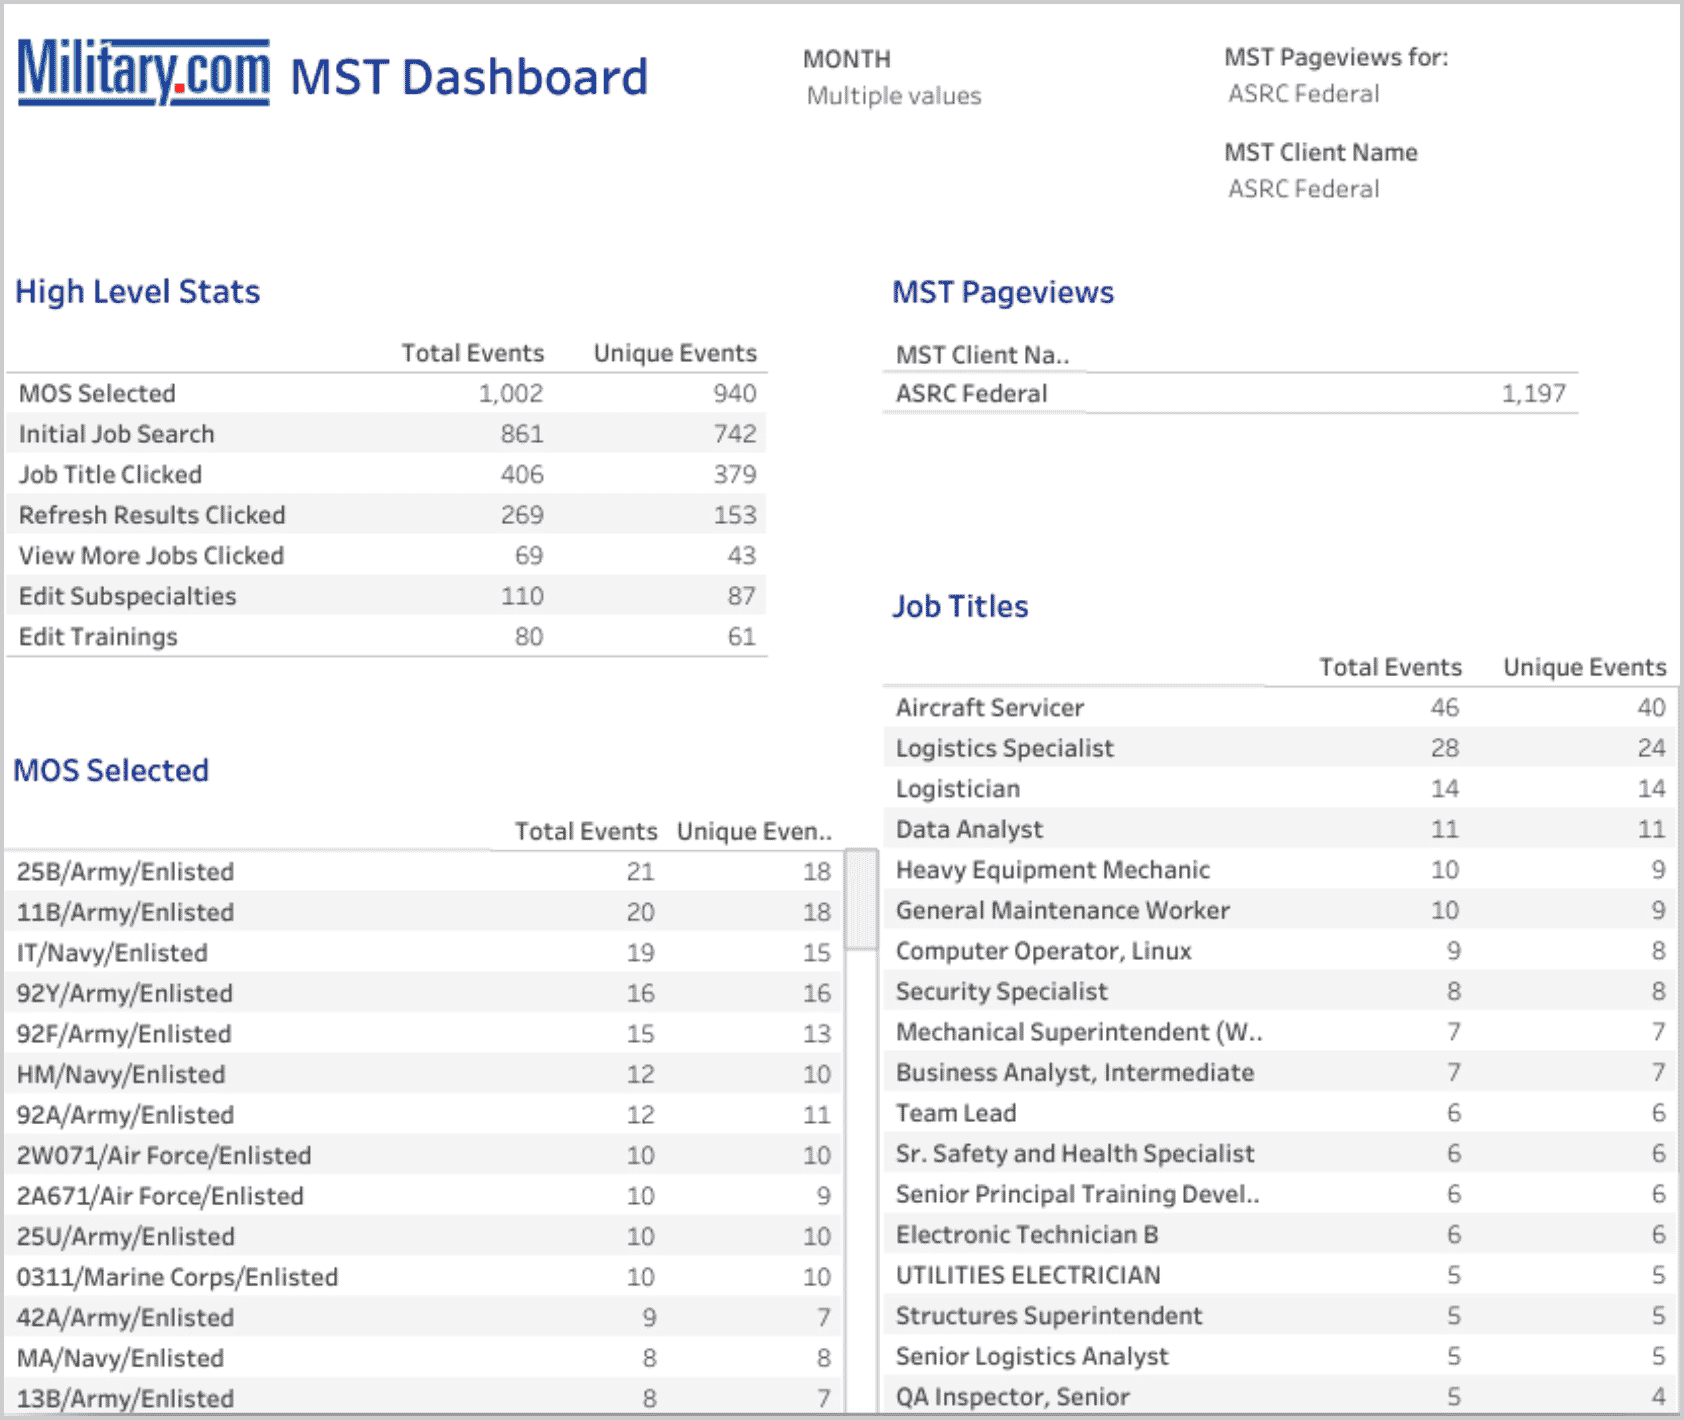Screen dimensions: 1684x1420
Task: Click 'Sr. Safety and Health Specialist' job title
Action: [1074, 1154]
